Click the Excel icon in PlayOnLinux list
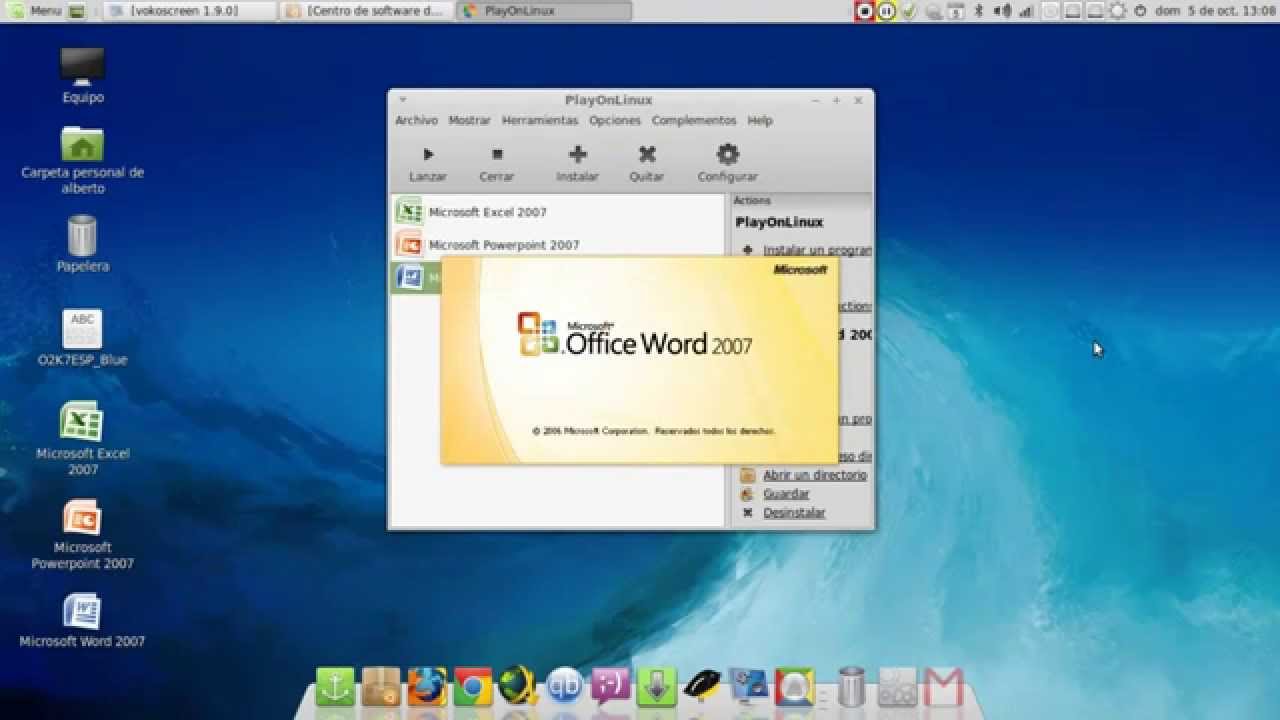This screenshot has height=720, width=1280. point(409,211)
